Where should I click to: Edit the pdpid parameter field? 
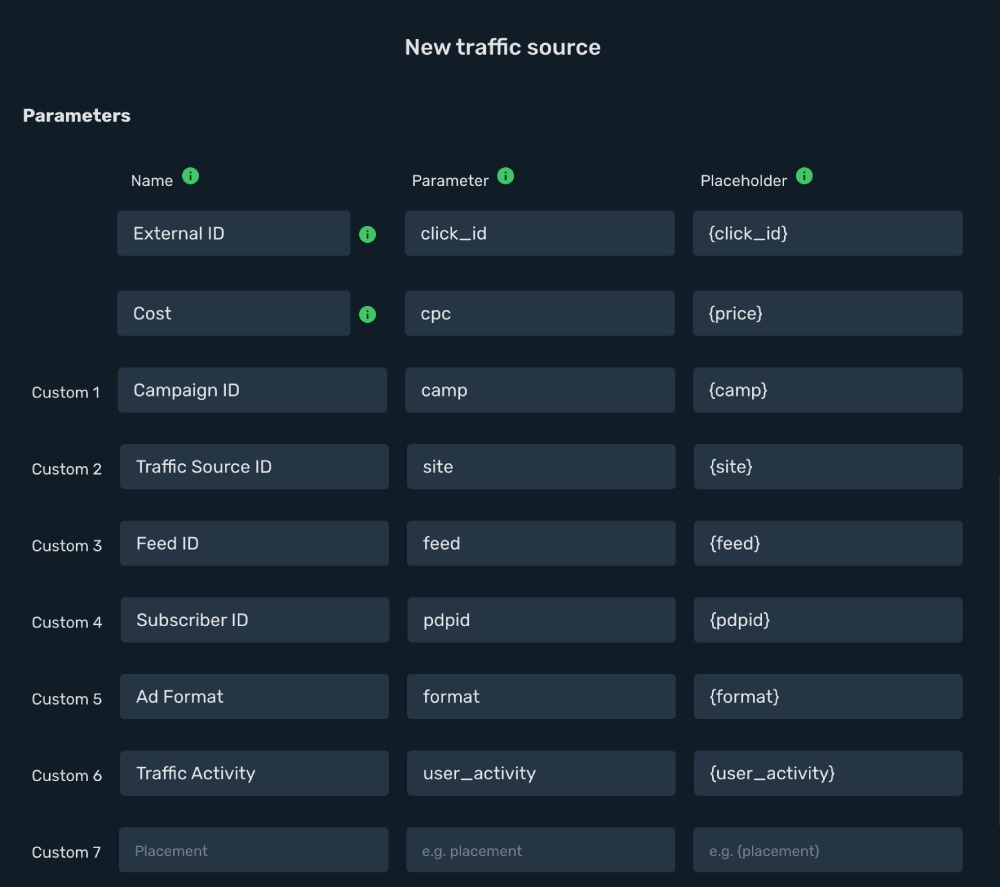tap(541, 620)
